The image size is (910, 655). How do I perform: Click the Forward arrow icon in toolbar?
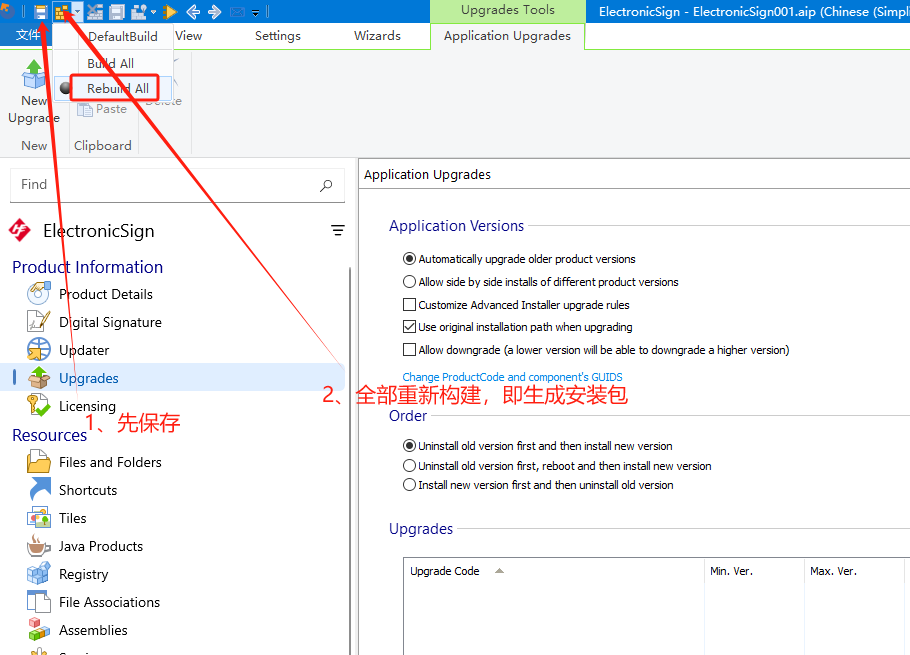pyautogui.click(x=214, y=12)
